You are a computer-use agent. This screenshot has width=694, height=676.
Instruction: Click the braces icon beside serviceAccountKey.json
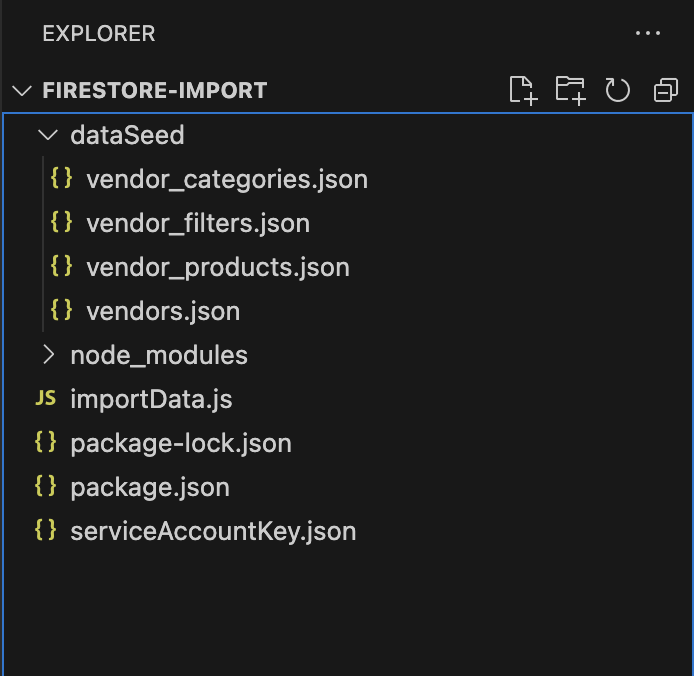coord(45,531)
